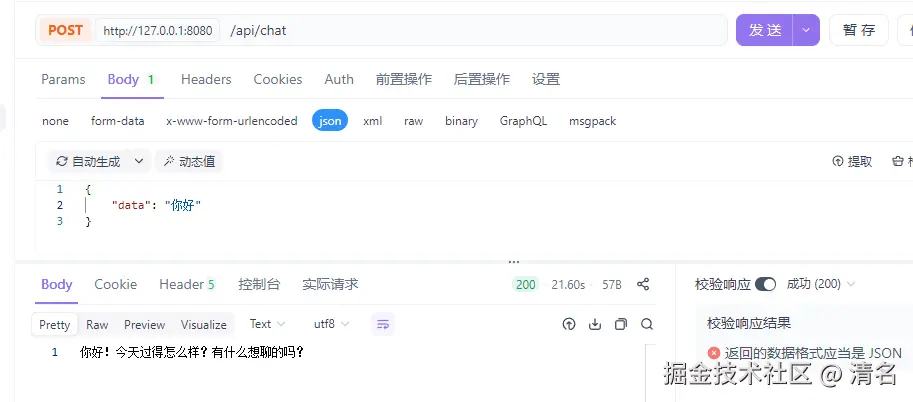Open the POST method dropdown
The height and width of the screenshot is (402, 913).
tap(65, 30)
